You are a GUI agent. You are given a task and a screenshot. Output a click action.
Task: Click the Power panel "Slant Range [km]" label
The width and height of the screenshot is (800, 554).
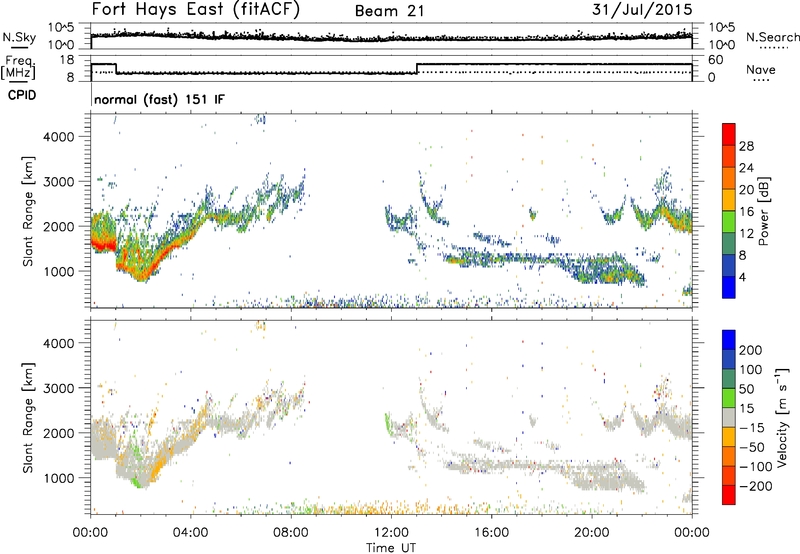click(28, 211)
